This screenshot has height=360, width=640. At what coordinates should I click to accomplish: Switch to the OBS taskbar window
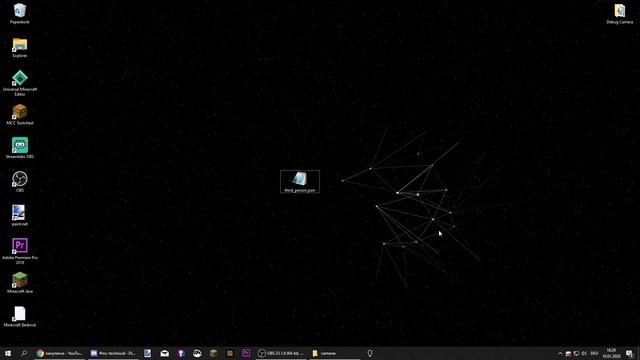[x=281, y=353]
